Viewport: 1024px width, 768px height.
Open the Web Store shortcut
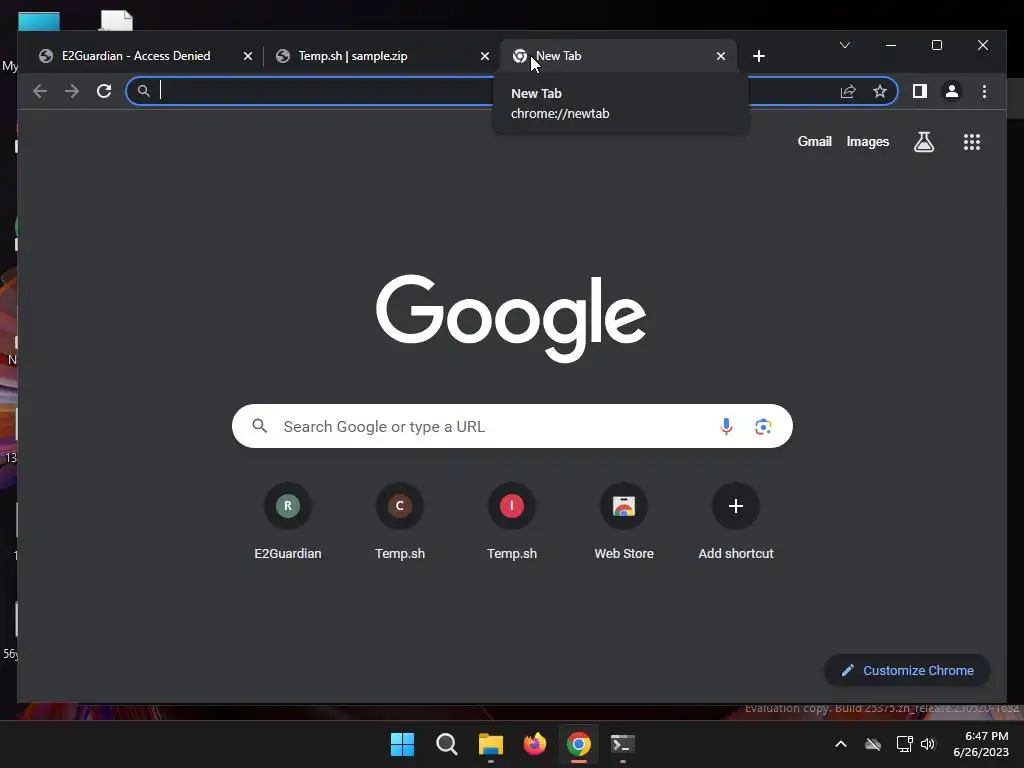[624, 522]
